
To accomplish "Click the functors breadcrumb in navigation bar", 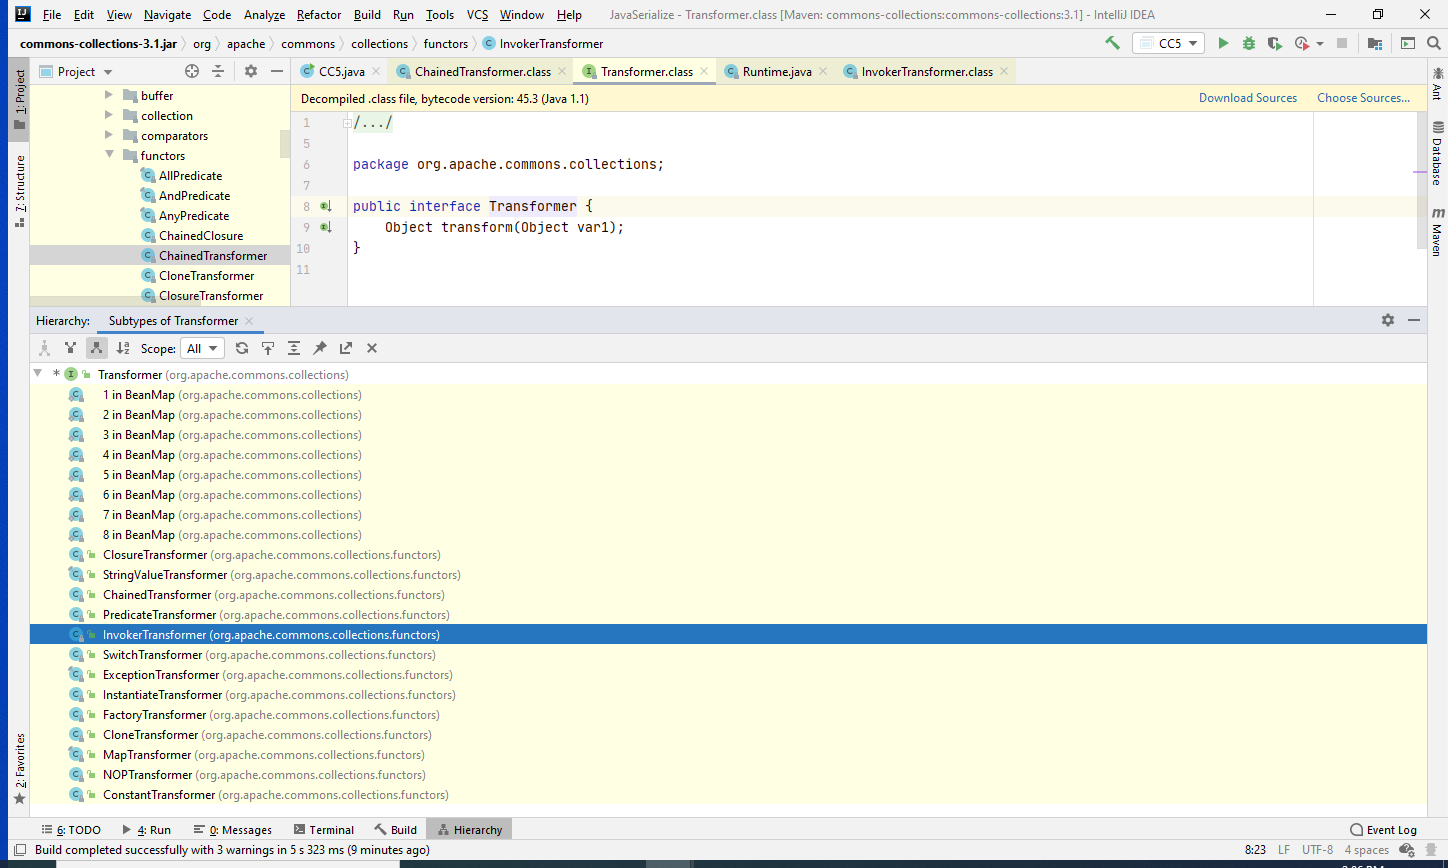I will (445, 44).
